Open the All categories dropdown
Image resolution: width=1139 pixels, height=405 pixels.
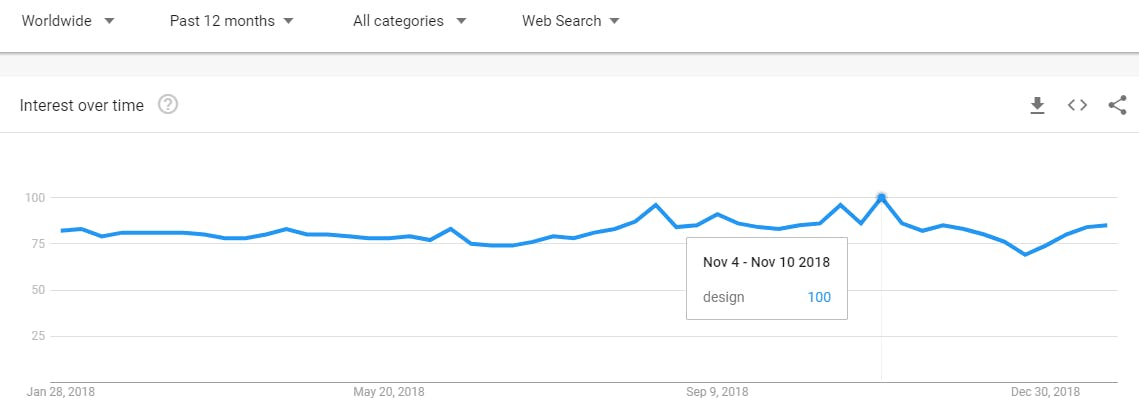point(410,21)
